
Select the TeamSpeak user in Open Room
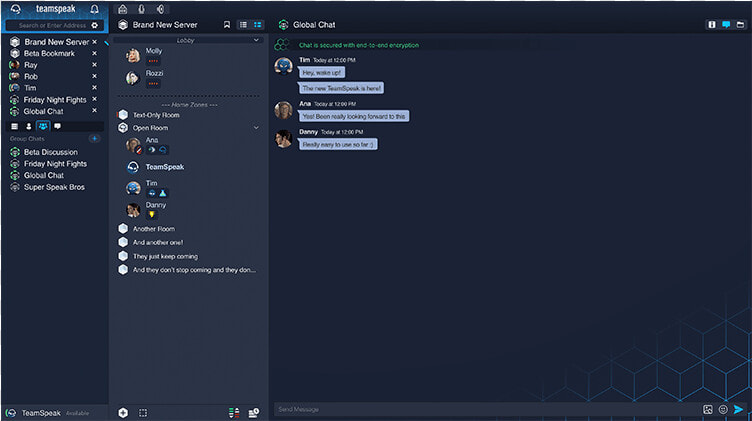[x=164, y=167]
